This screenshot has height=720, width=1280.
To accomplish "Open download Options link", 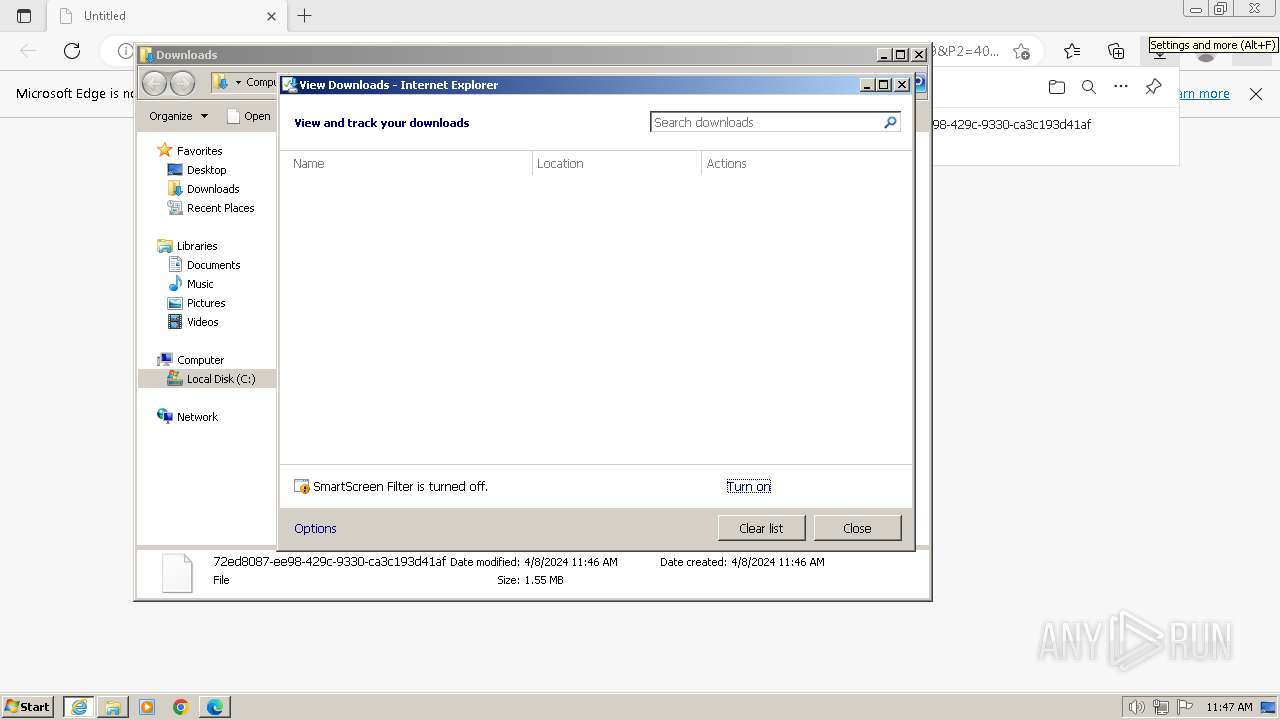I will (x=315, y=528).
